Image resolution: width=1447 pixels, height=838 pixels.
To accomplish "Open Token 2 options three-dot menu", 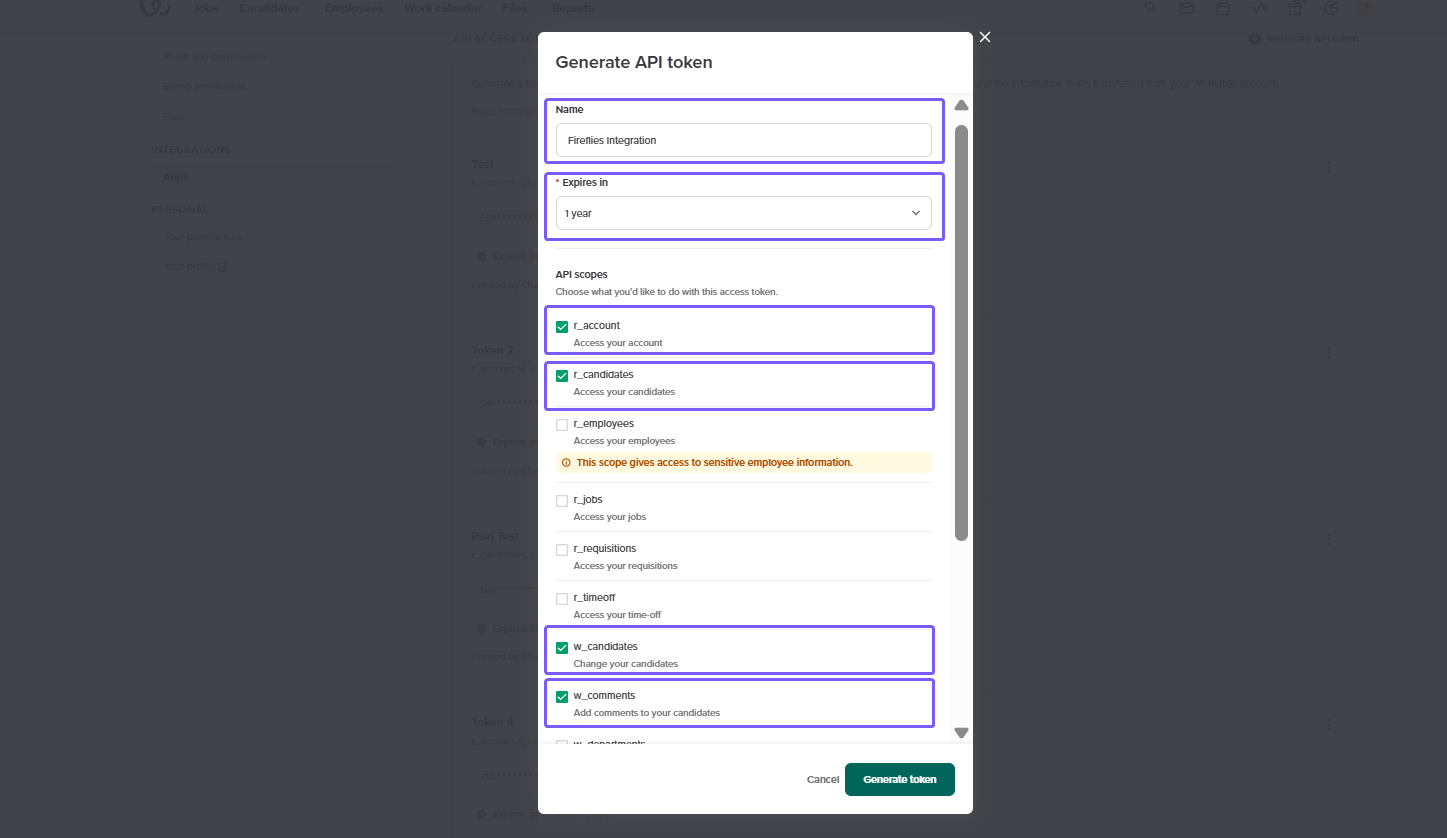I will click(x=1329, y=353).
